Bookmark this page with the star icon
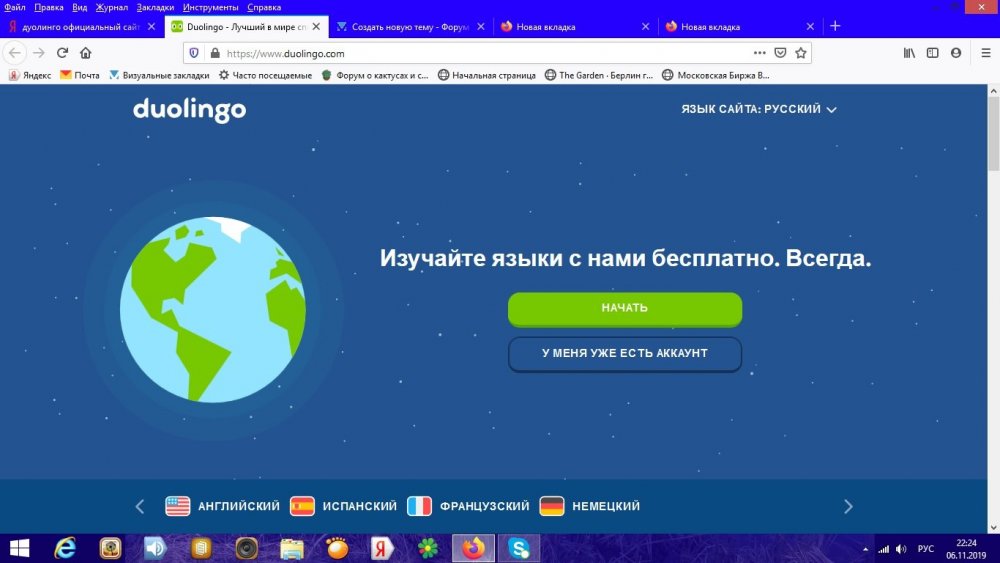The width and height of the screenshot is (1000, 563). tap(800, 53)
